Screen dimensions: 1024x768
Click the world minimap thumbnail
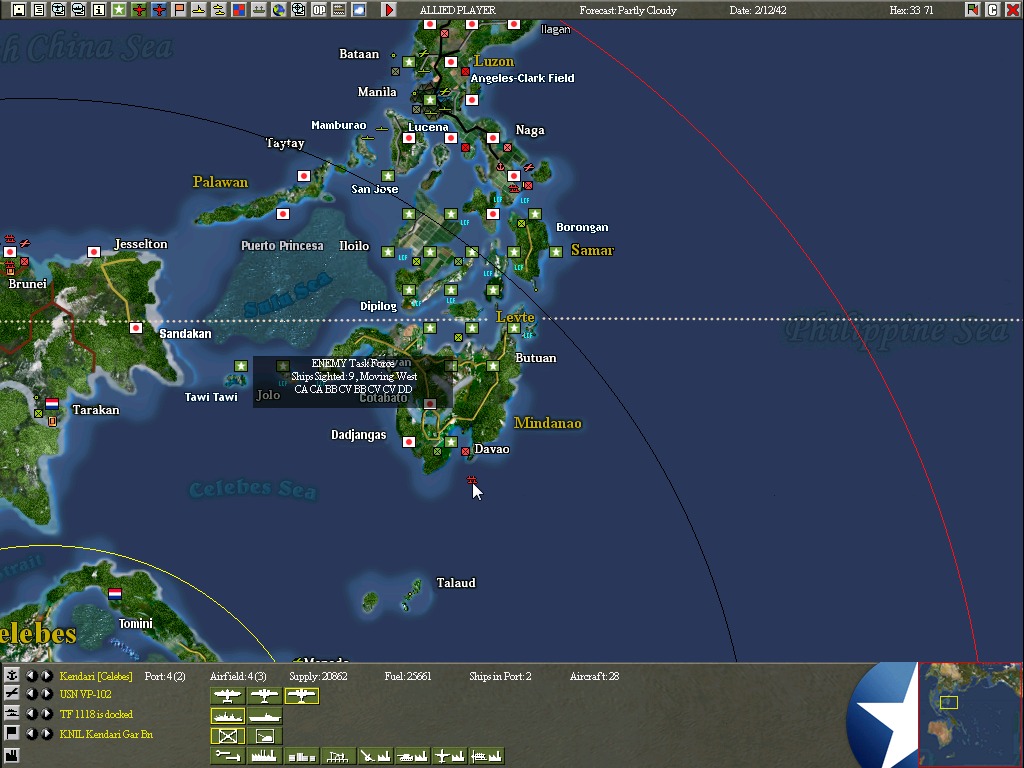pos(970,714)
